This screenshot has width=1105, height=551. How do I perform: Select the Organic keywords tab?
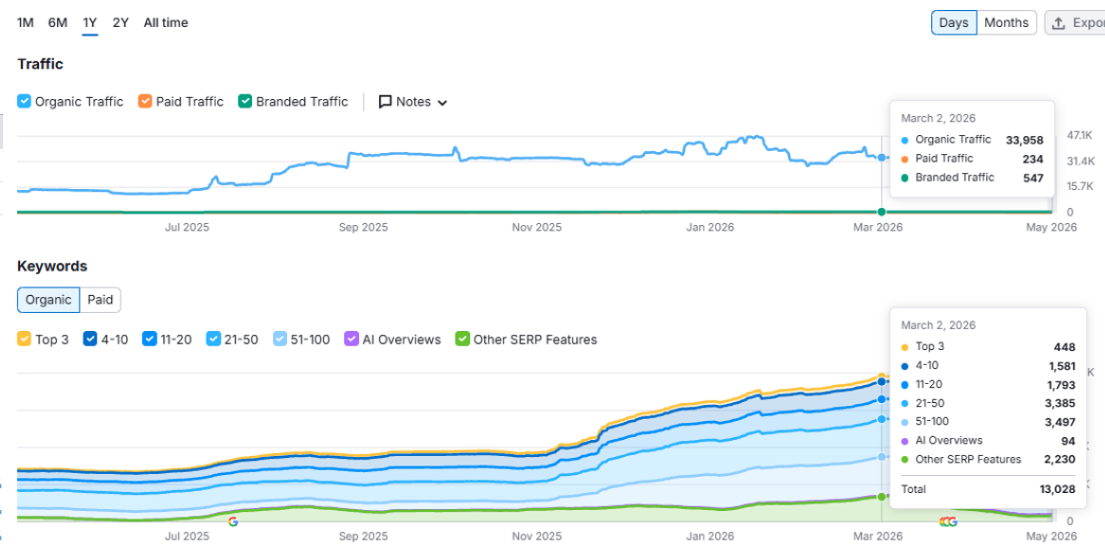[x=49, y=299]
